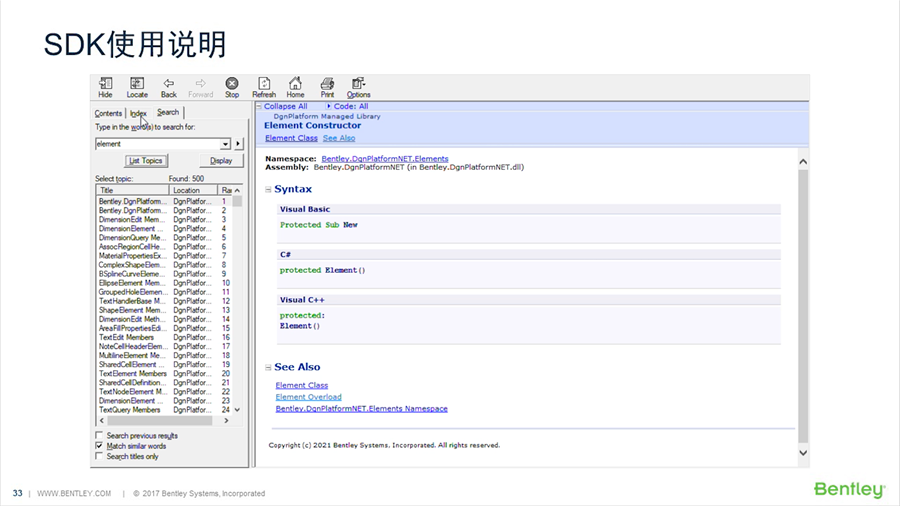Open Bentley.DgnPlatformNET.Elements Namespace link
This screenshot has height=506, width=900.
[x=362, y=408]
